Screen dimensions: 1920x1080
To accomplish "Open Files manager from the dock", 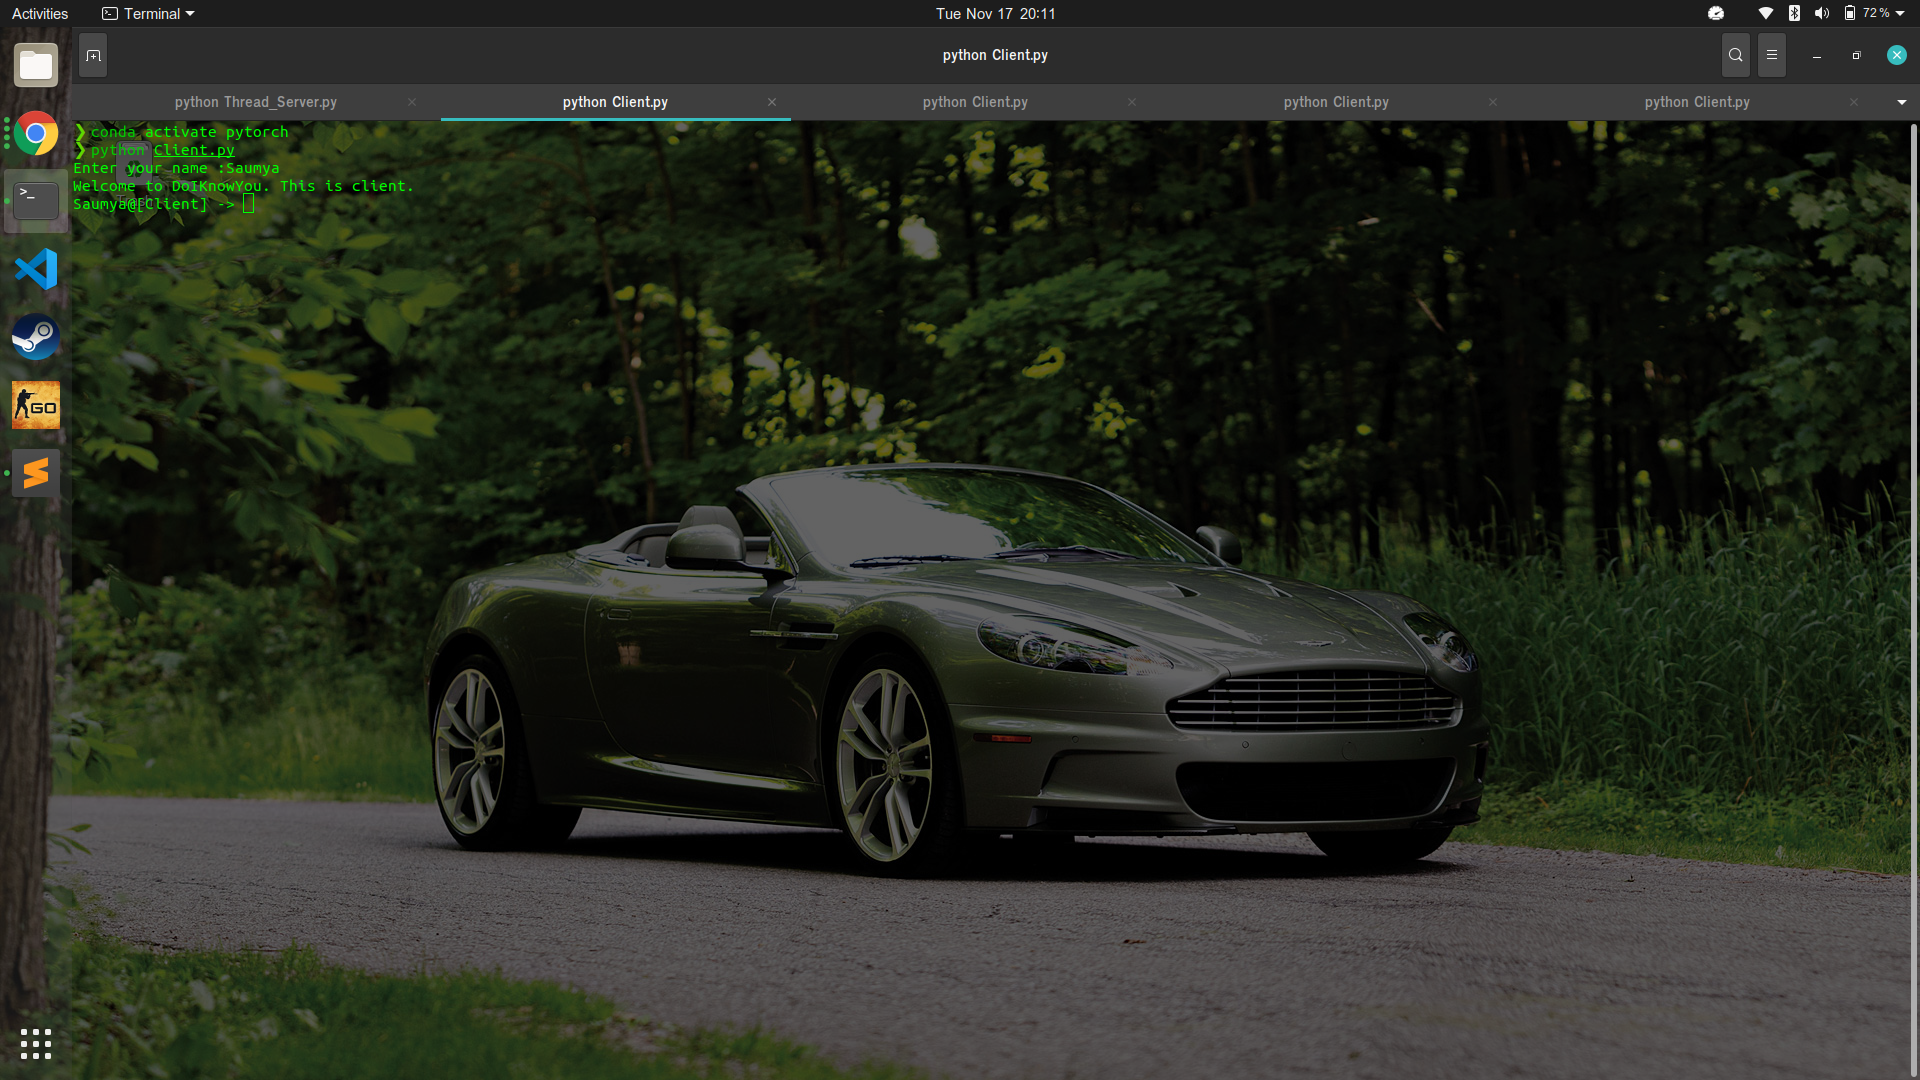I will click(x=36, y=66).
